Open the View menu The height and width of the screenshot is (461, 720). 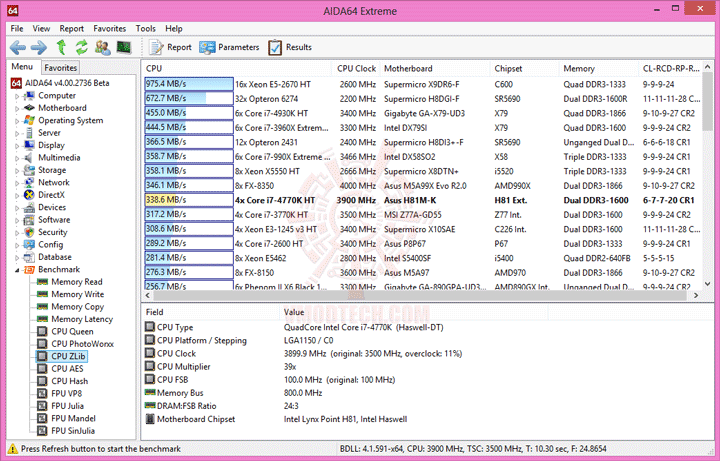point(41,28)
